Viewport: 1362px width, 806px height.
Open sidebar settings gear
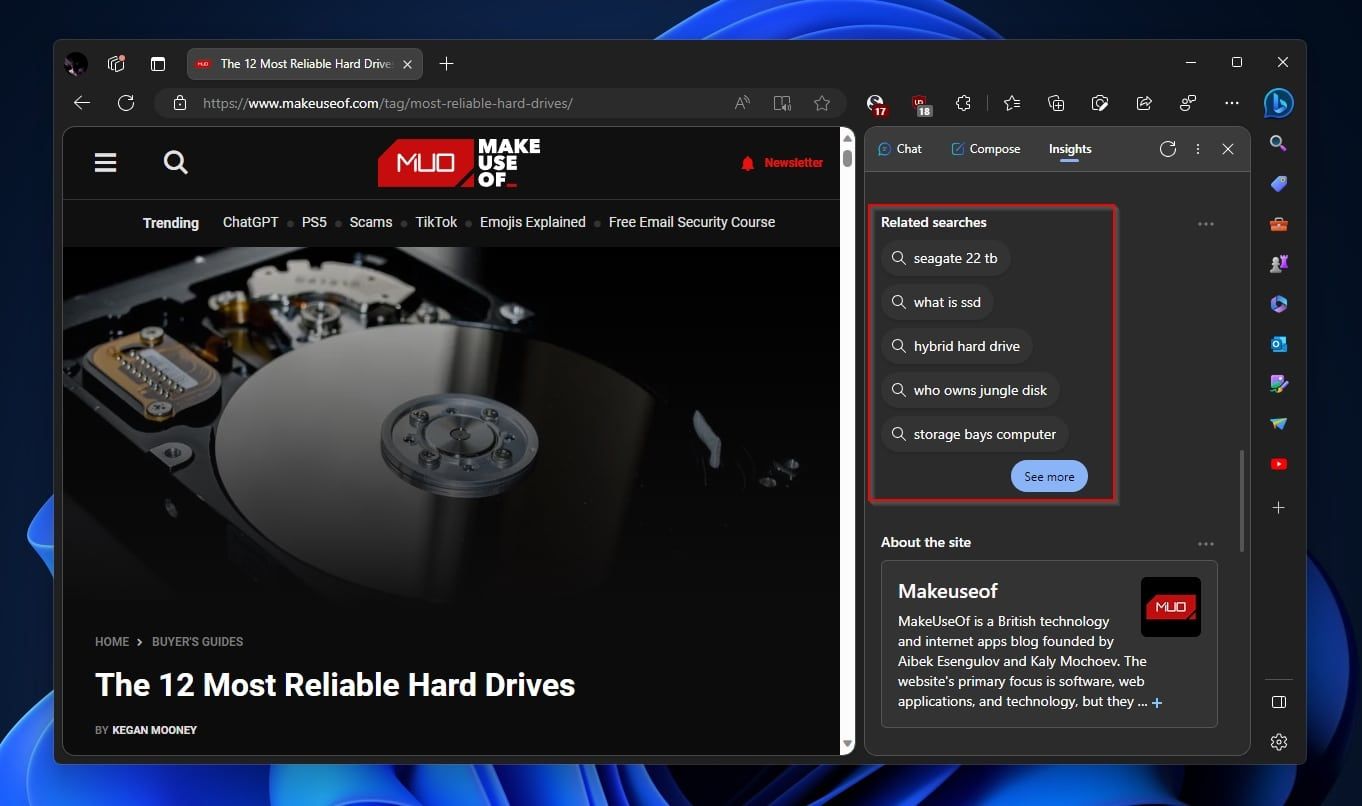coord(1278,742)
